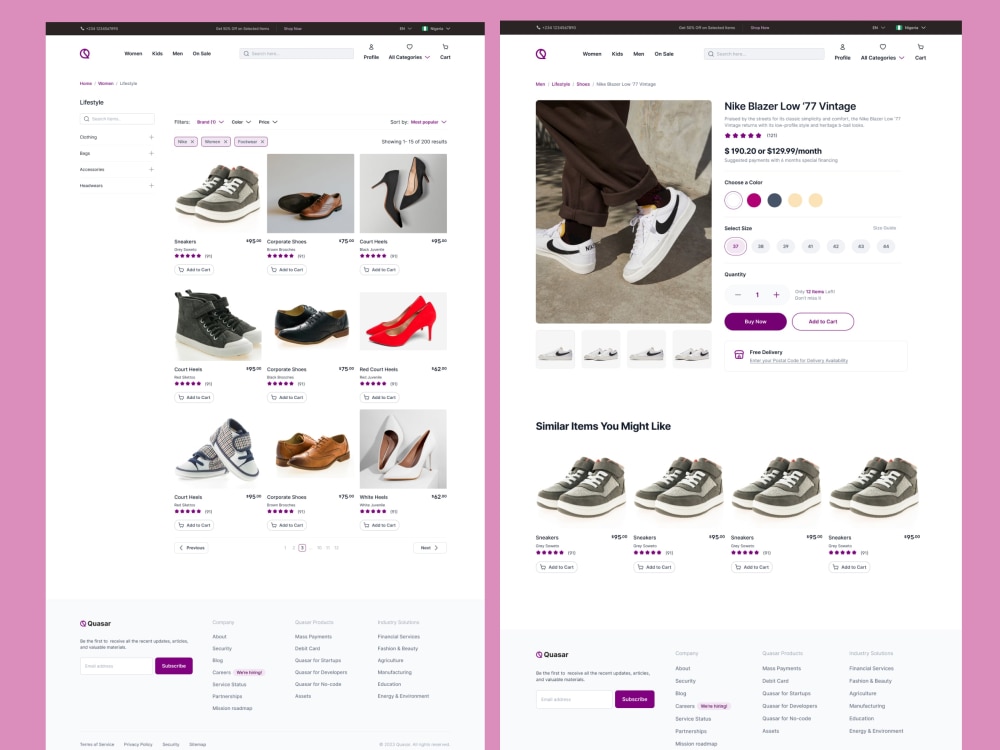Click Add to Cart beside Buy Now
The width and height of the screenshot is (1000, 750).
pos(823,321)
